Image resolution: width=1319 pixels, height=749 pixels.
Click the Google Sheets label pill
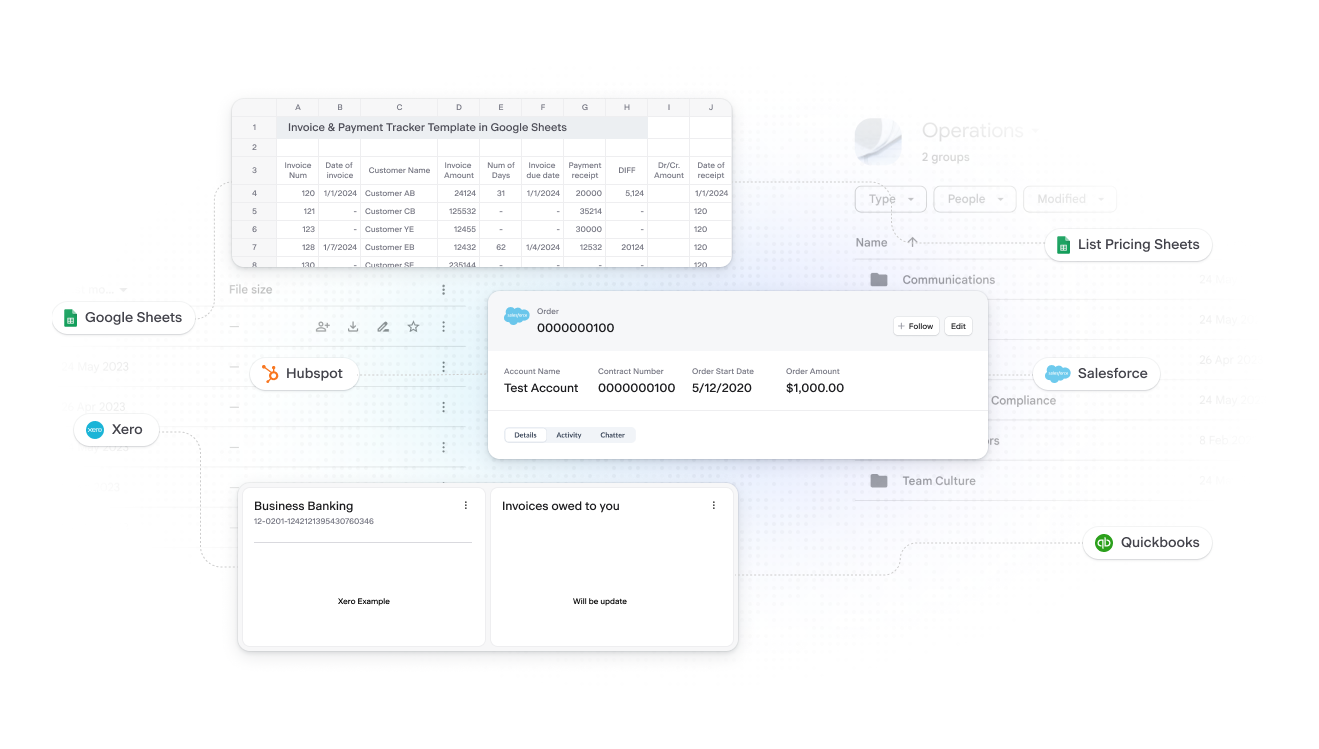[x=123, y=318]
